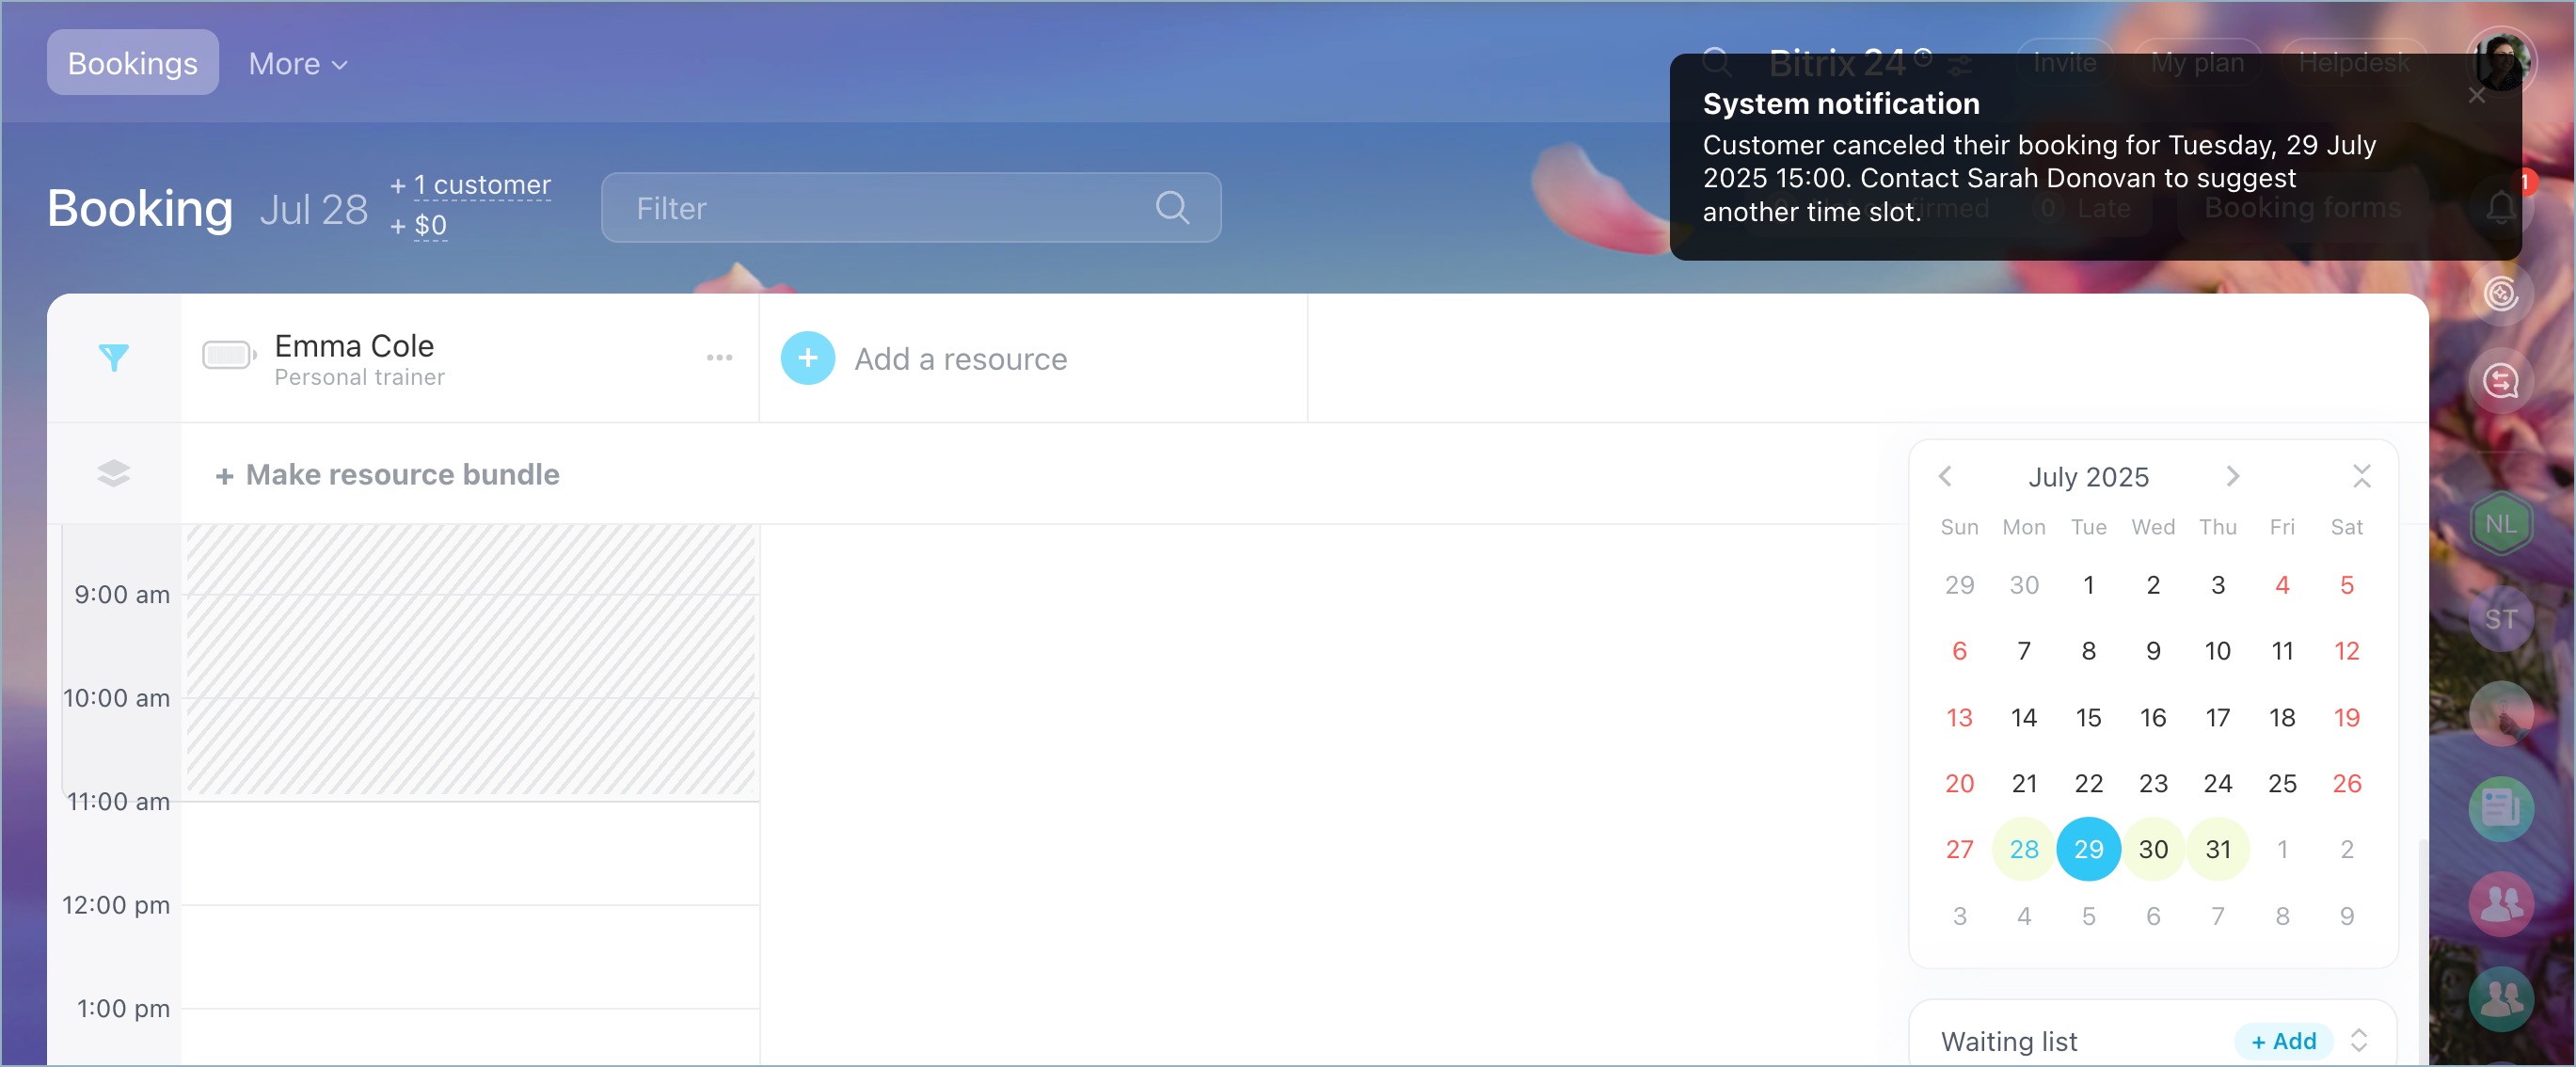Image resolution: width=2576 pixels, height=1067 pixels.
Task: Open the Bookings tab
Action: coord(132,63)
